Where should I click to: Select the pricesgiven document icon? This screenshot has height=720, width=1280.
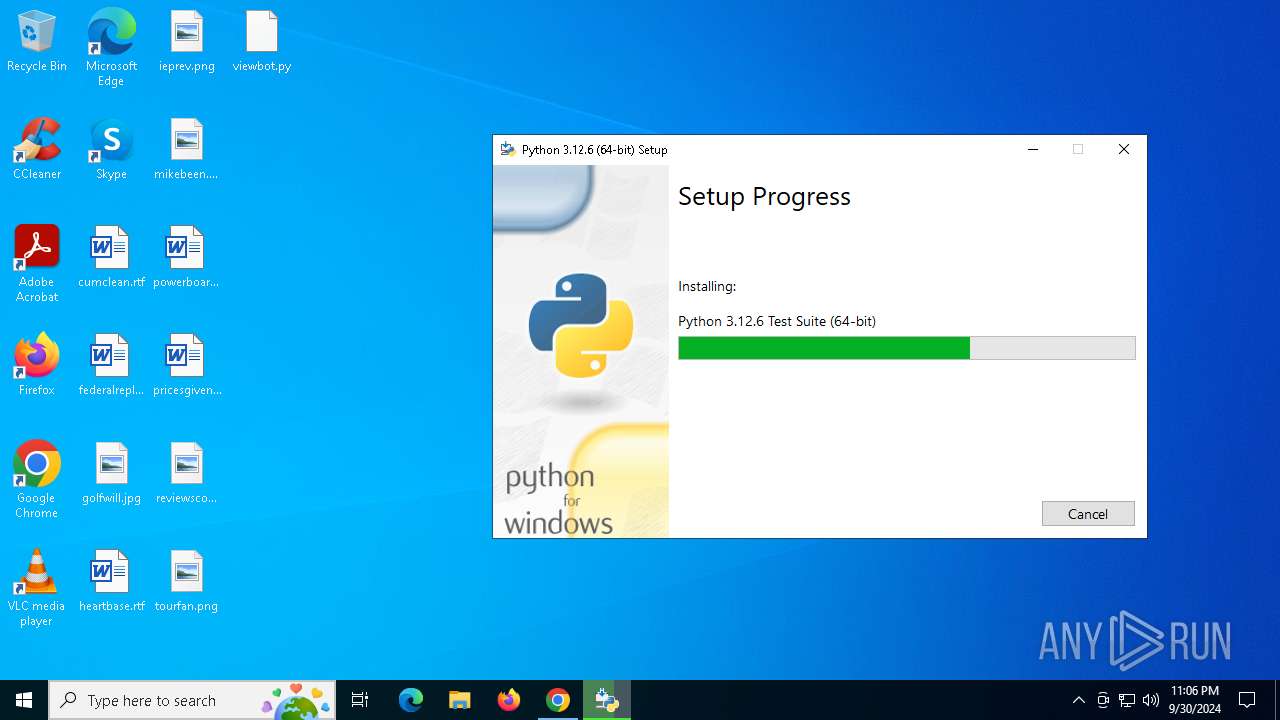187,366
